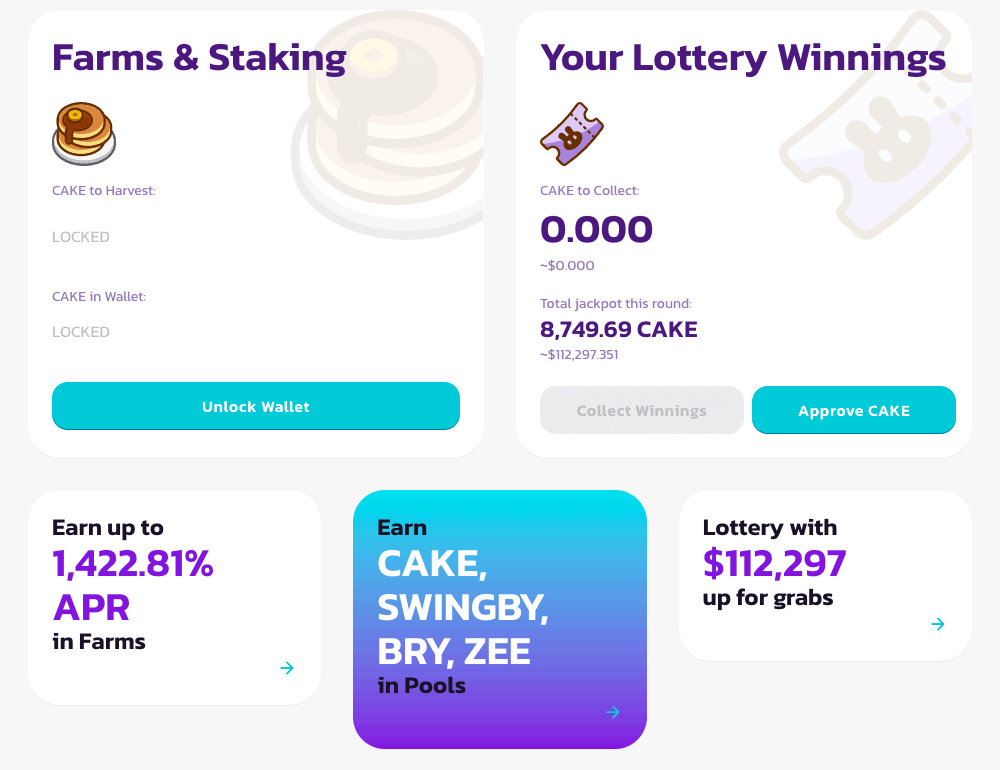Click the CAKE to Harvest label

pos(104,191)
